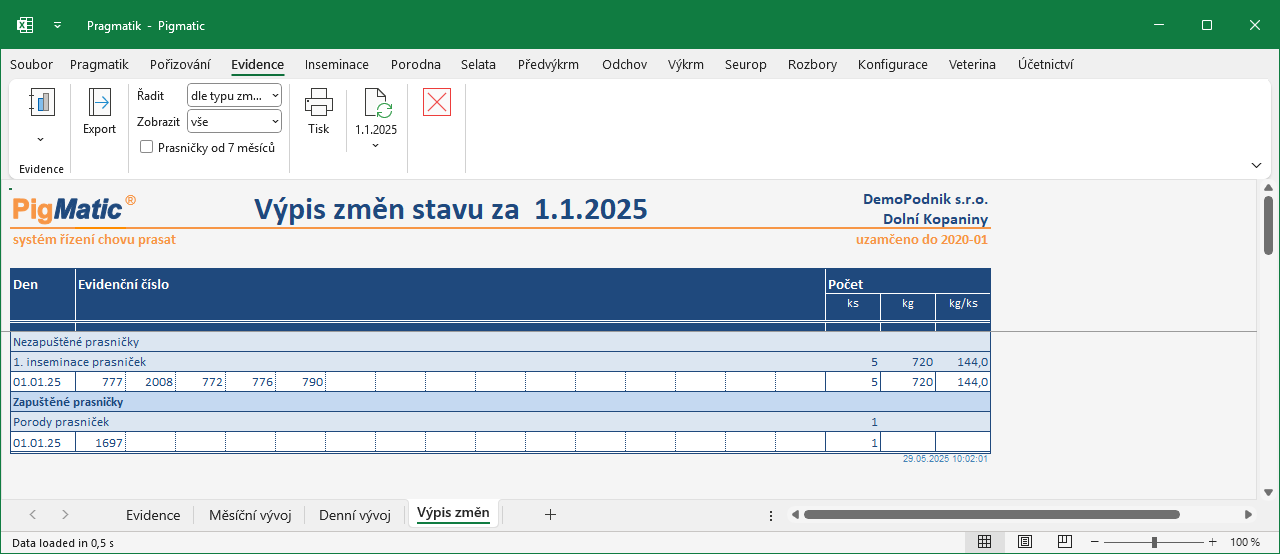Image resolution: width=1280 pixels, height=554 pixels.
Task: Open the Výkrm tab
Action: click(686, 64)
